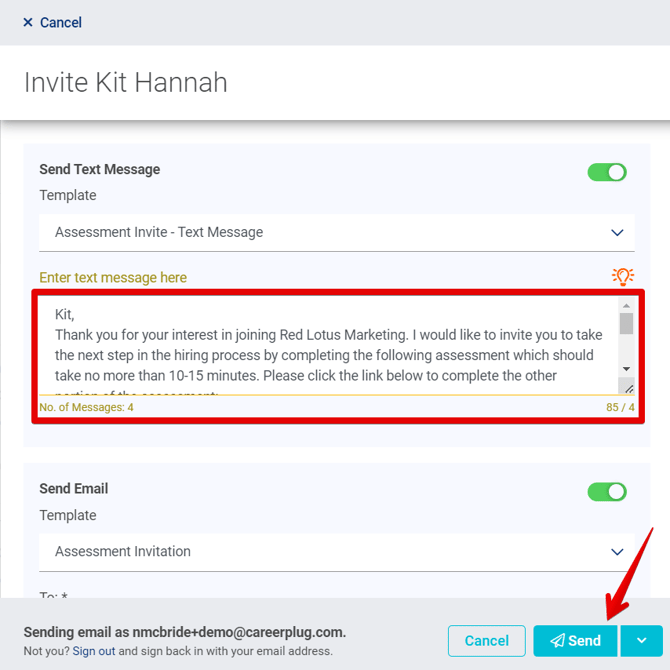Click the text message box resize handle
Screen dimensions: 670x670
point(626,387)
